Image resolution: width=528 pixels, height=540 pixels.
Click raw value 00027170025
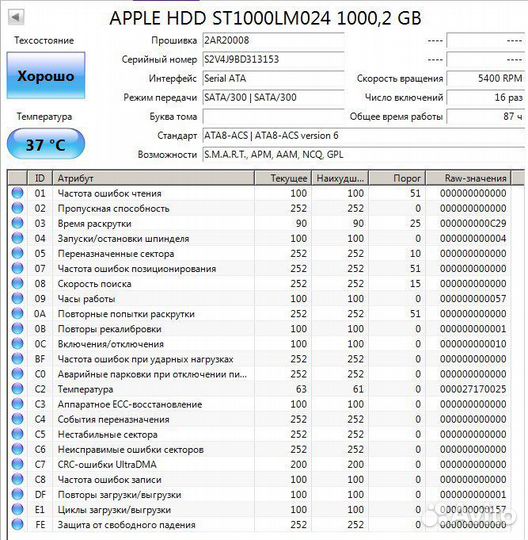click(x=473, y=389)
